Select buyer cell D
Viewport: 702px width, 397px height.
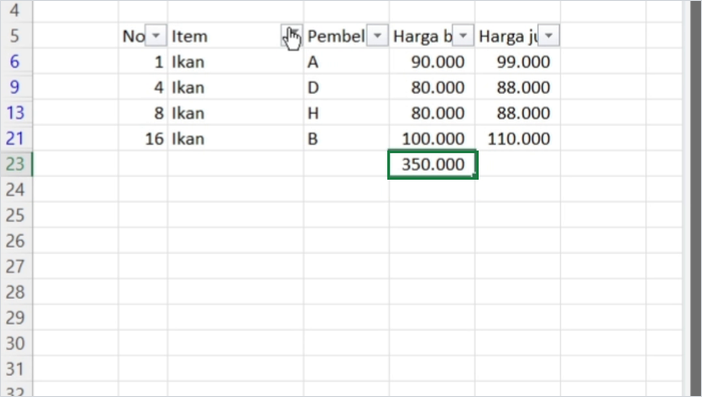click(346, 87)
